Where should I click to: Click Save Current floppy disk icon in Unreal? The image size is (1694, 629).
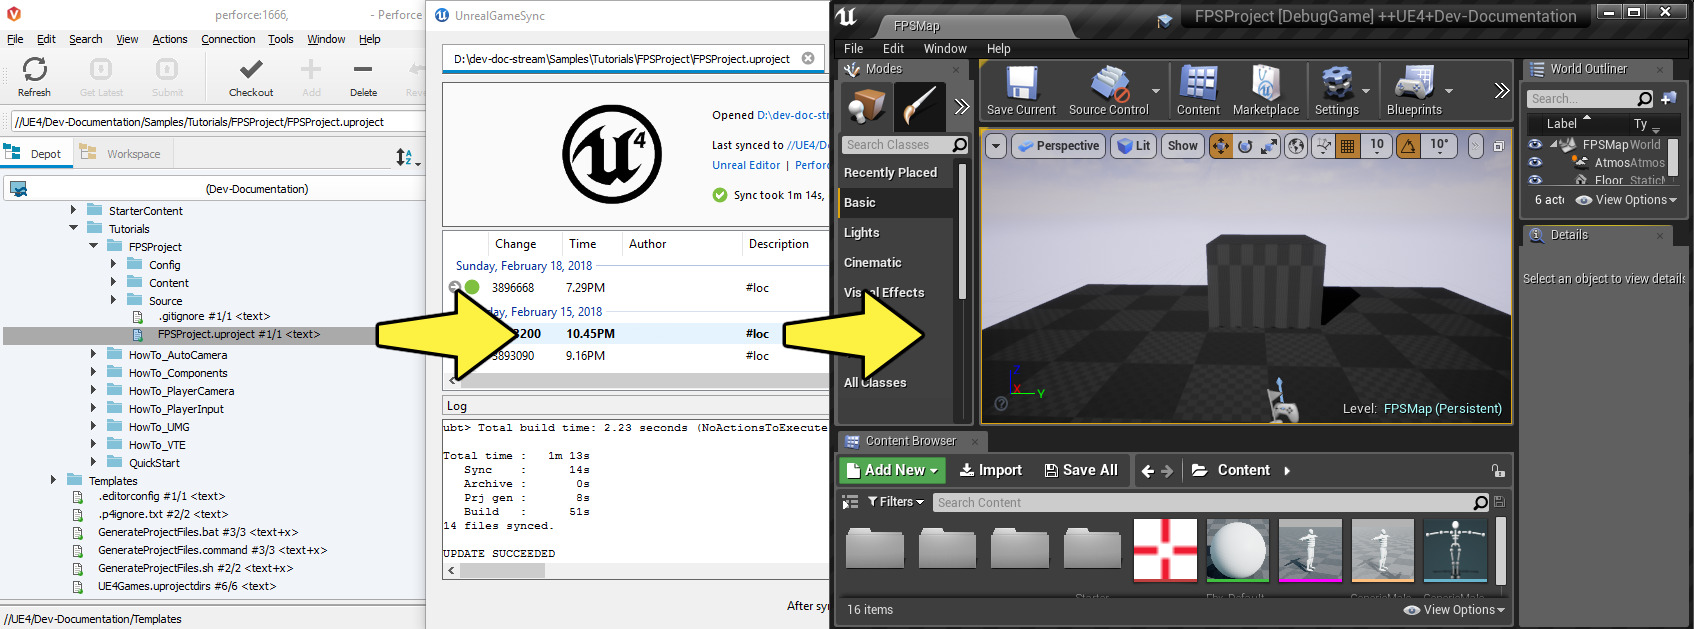(1021, 84)
